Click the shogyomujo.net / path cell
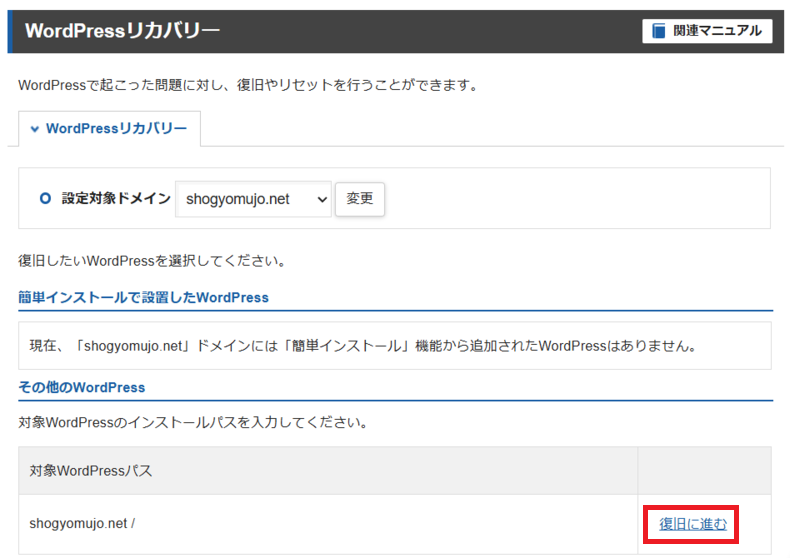Image resolution: width=790 pixels, height=558 pixels. coord(328,524)
